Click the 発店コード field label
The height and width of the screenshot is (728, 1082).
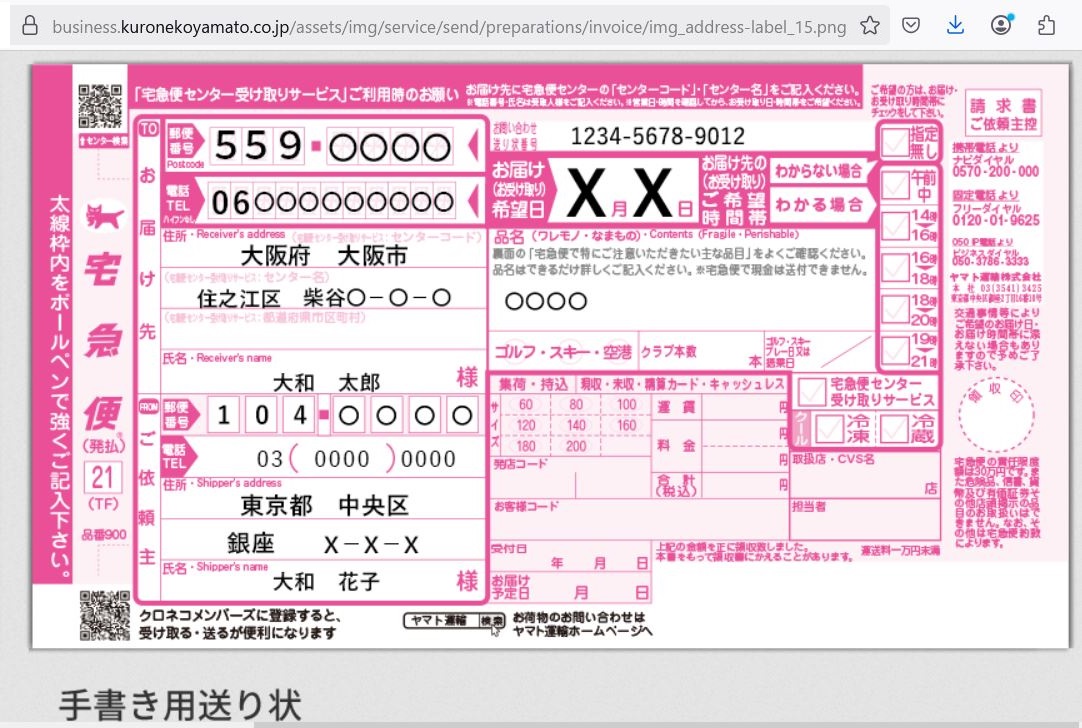pyautogui.click(x=520, y=464)
